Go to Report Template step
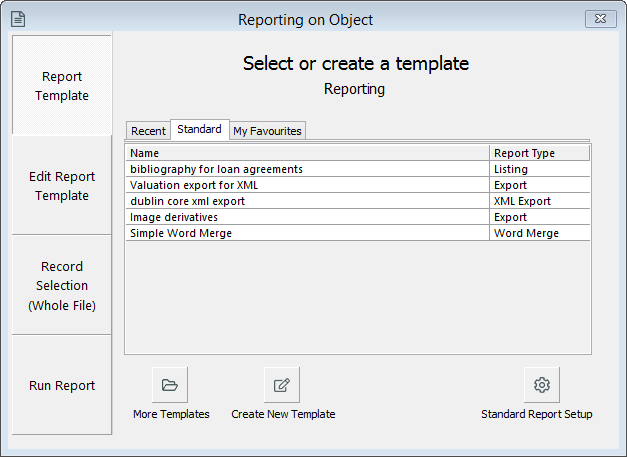Image resolution: width=627 pixels, height=457 pixels. (62, 86)
